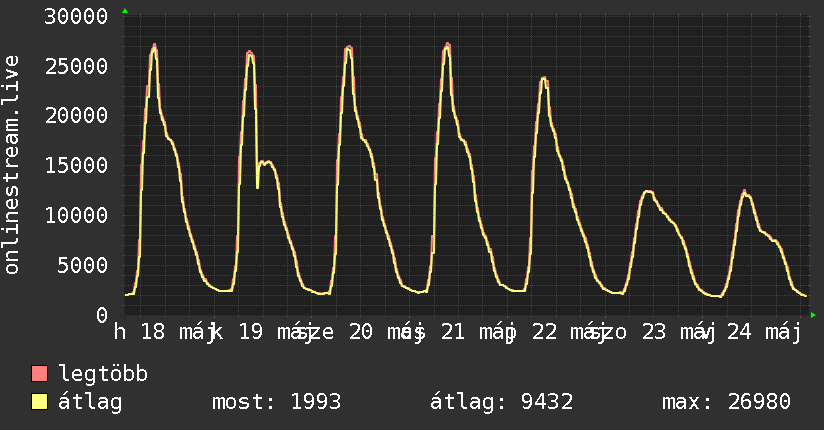Click the 5000 y-axis label
Screen dimensions: 824x430
point(83,265)
